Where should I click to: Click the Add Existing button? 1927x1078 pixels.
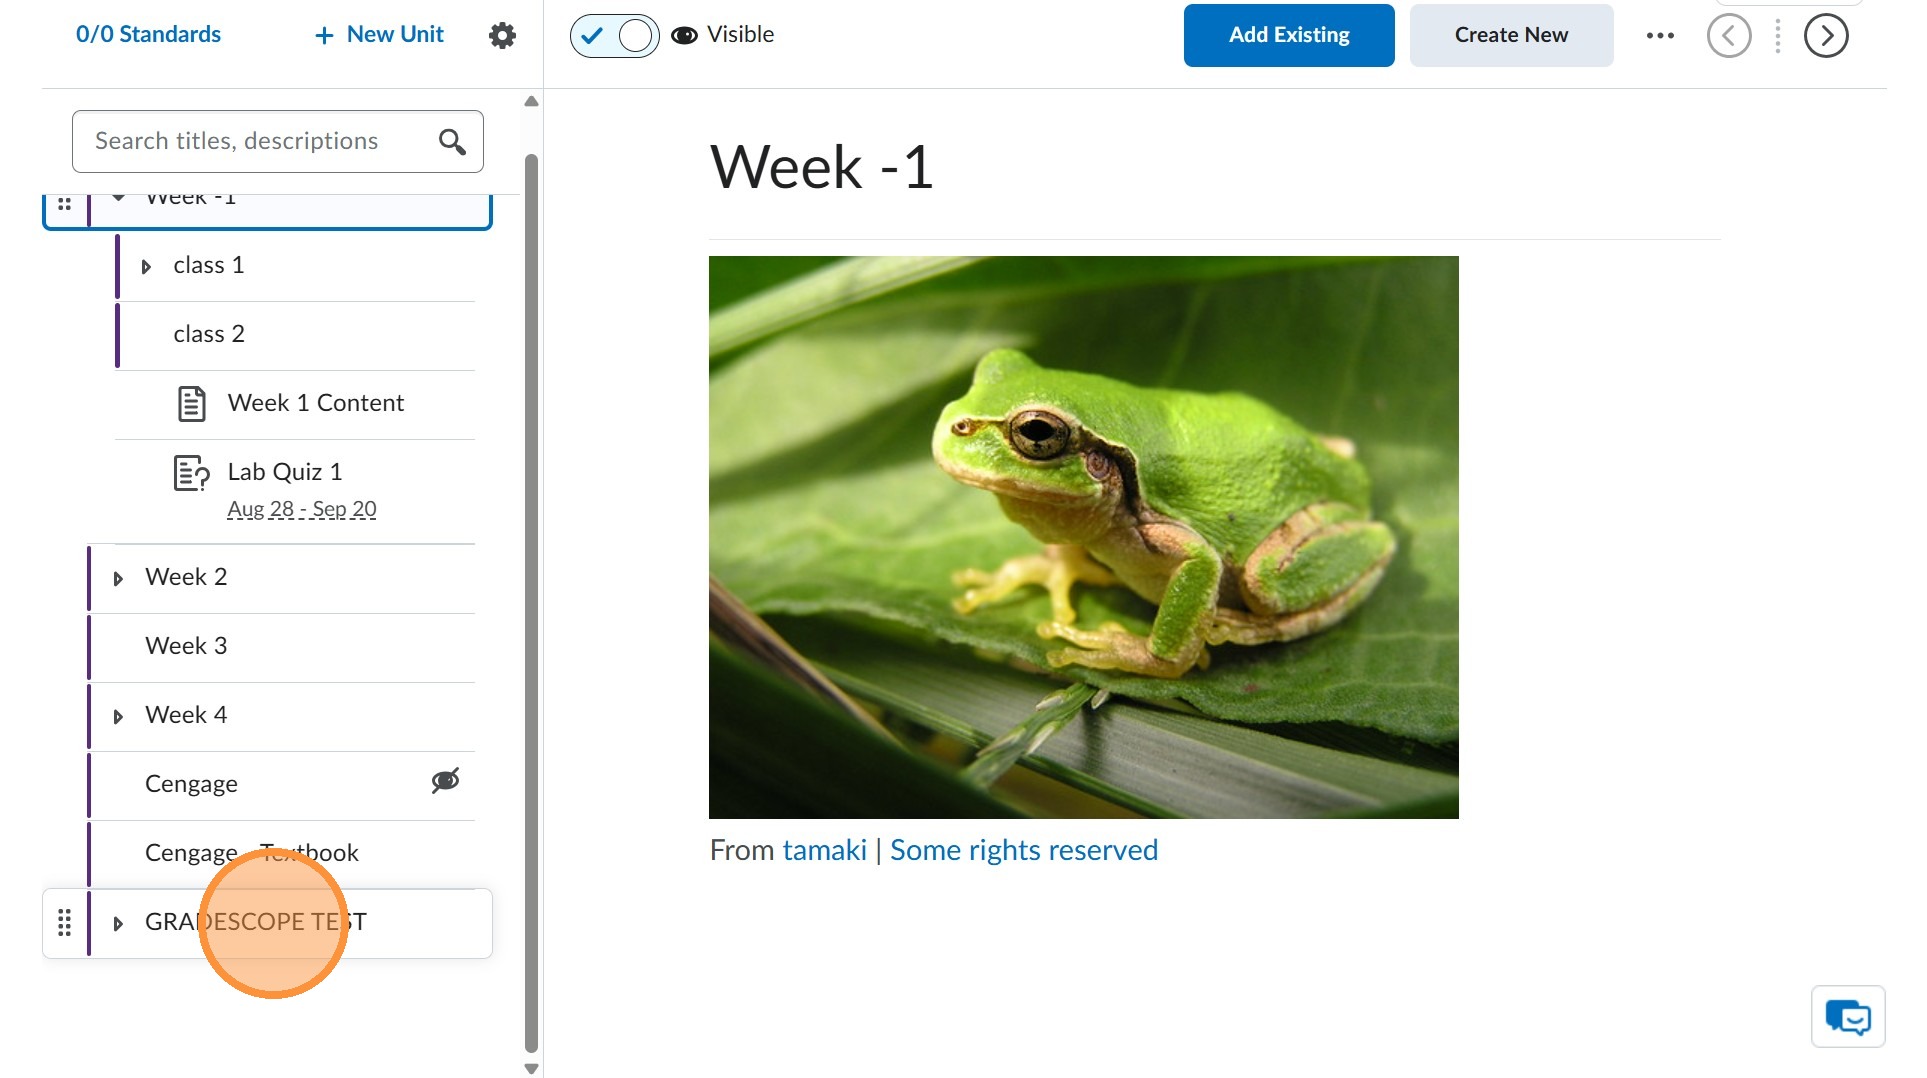[x=1288, y=36]
